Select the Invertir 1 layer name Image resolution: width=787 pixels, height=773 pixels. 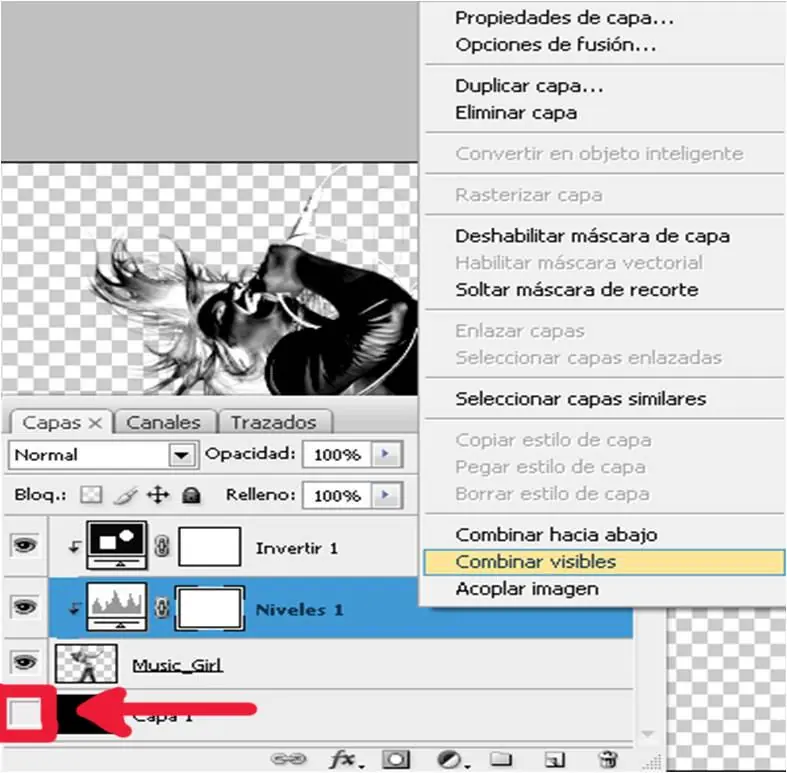pyautogui.click(x=297, y=548)
